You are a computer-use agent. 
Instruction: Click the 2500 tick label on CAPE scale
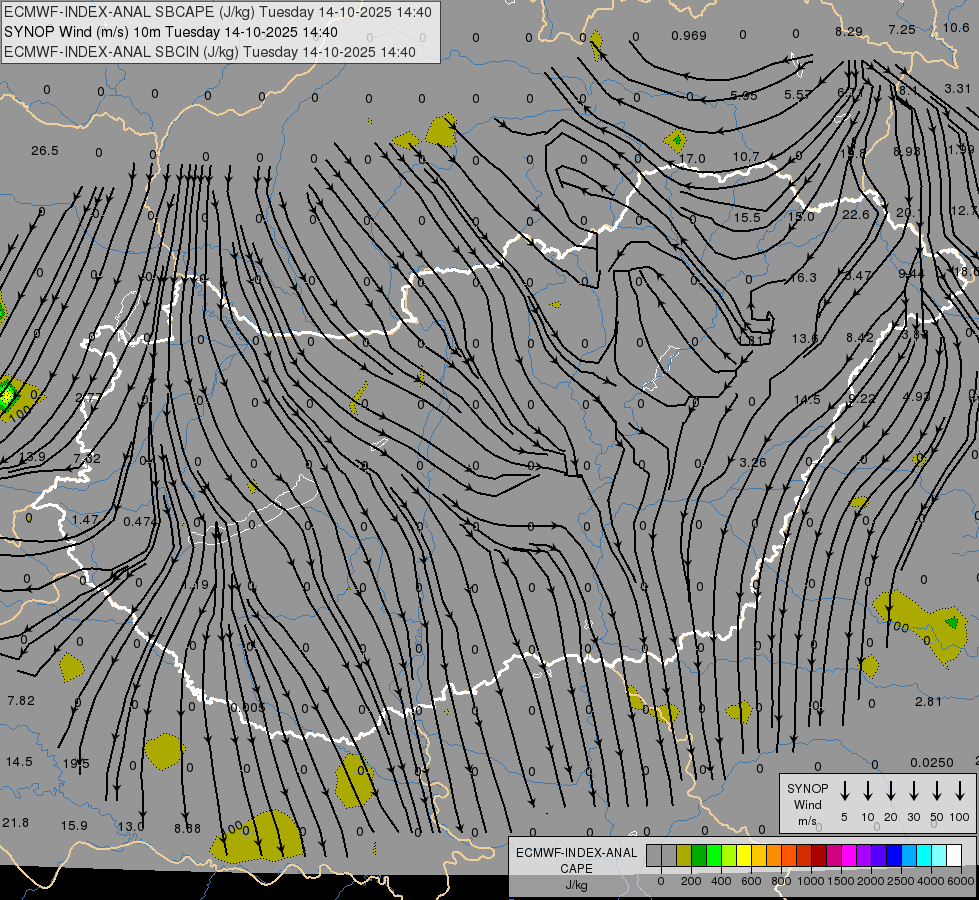click(x=900, y=881)
